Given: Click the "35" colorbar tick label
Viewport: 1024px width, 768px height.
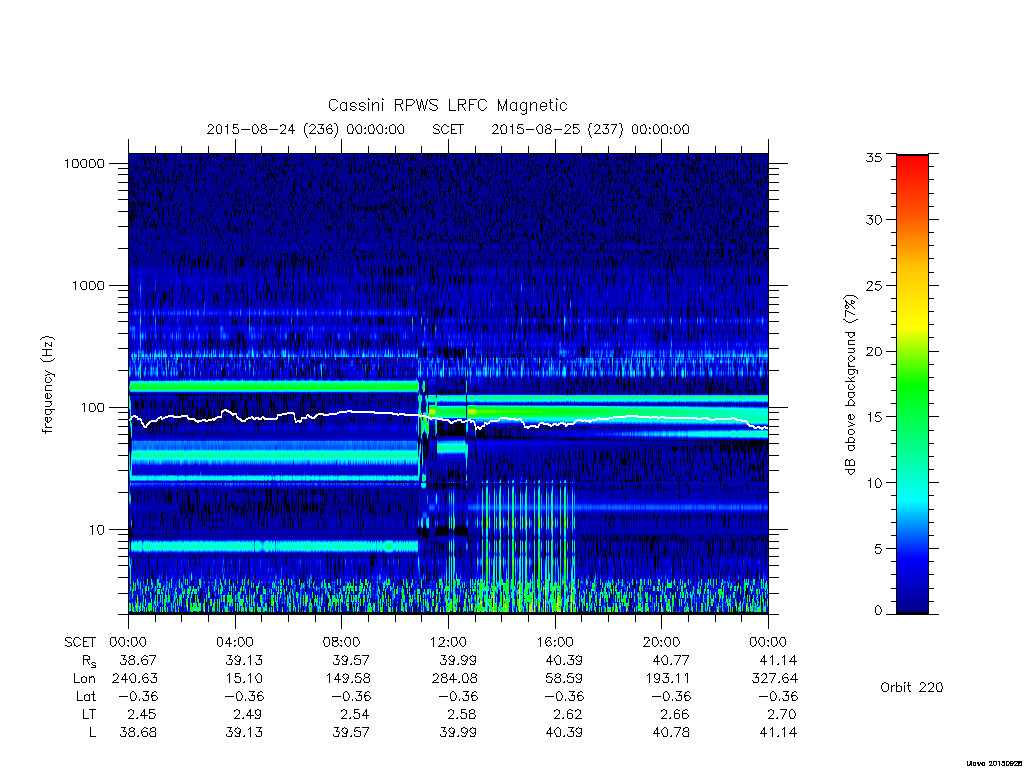Looking at the screenshot, I should [x=873, y=157].
